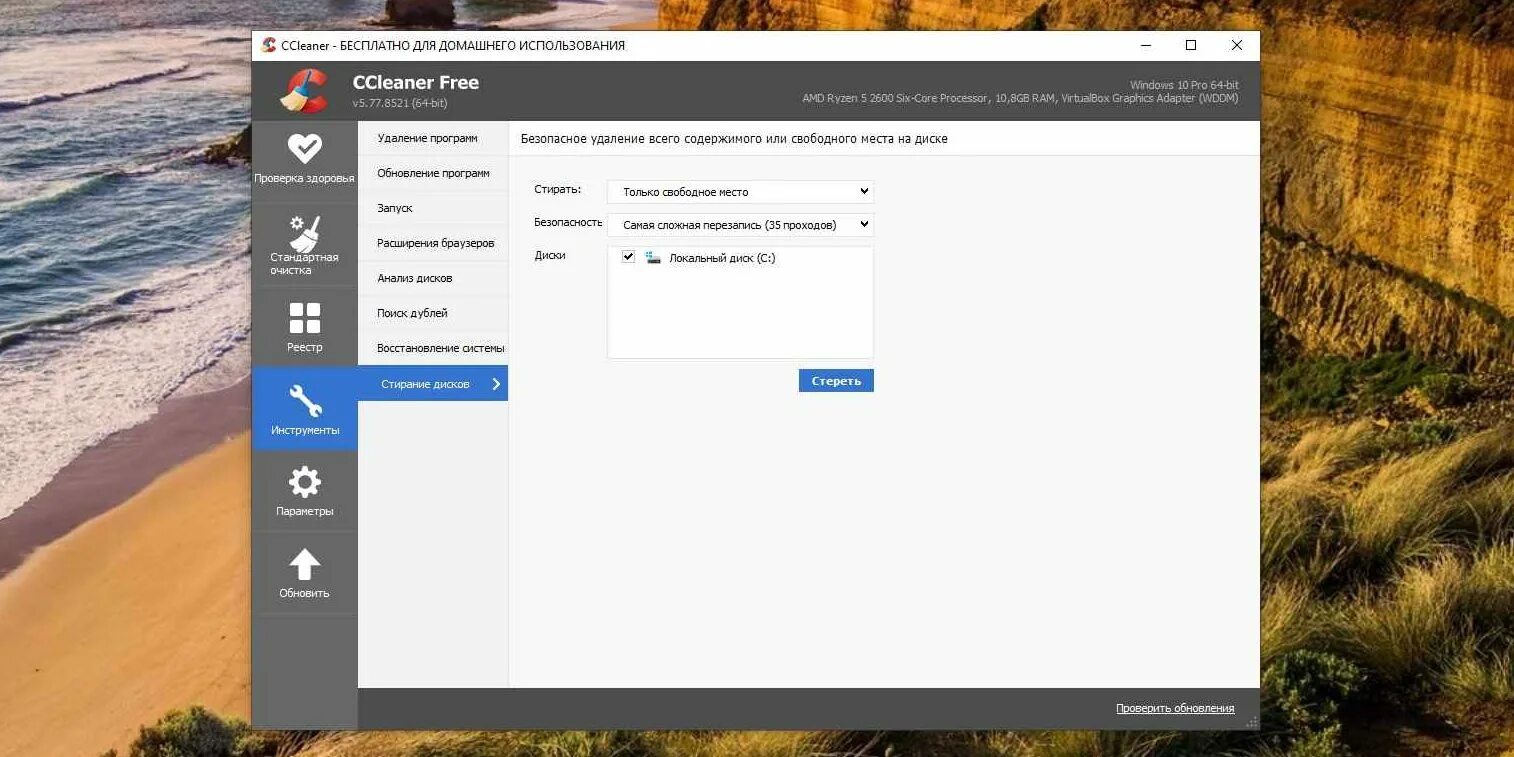Open Поиск дублей tool
The width and height of the screenshot is (1514, 757).
433,313
